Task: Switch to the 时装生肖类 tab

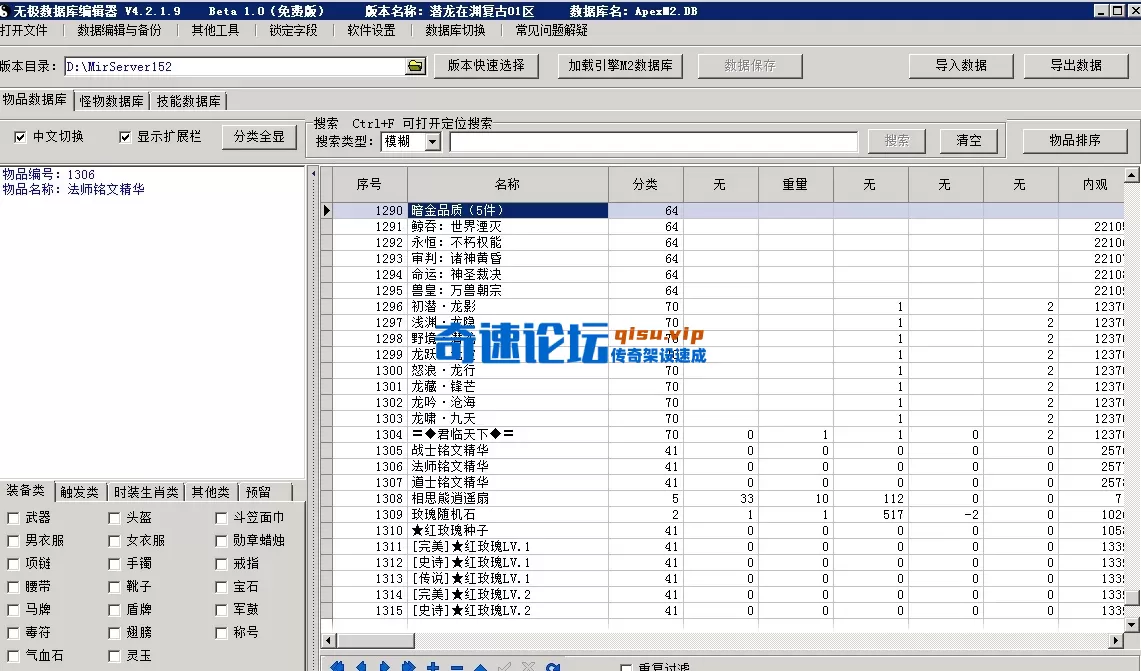Action: tap(146, 493)
